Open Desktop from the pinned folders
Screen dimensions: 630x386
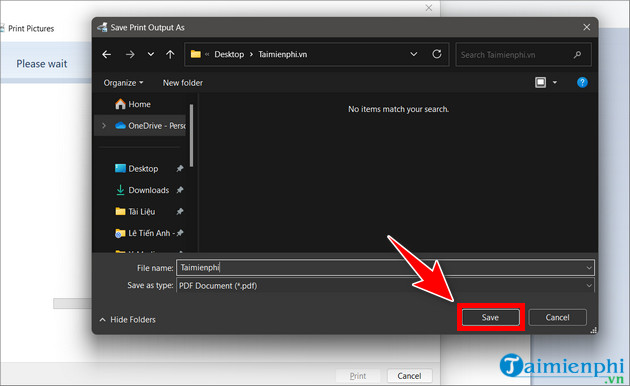tap(143, 169)
